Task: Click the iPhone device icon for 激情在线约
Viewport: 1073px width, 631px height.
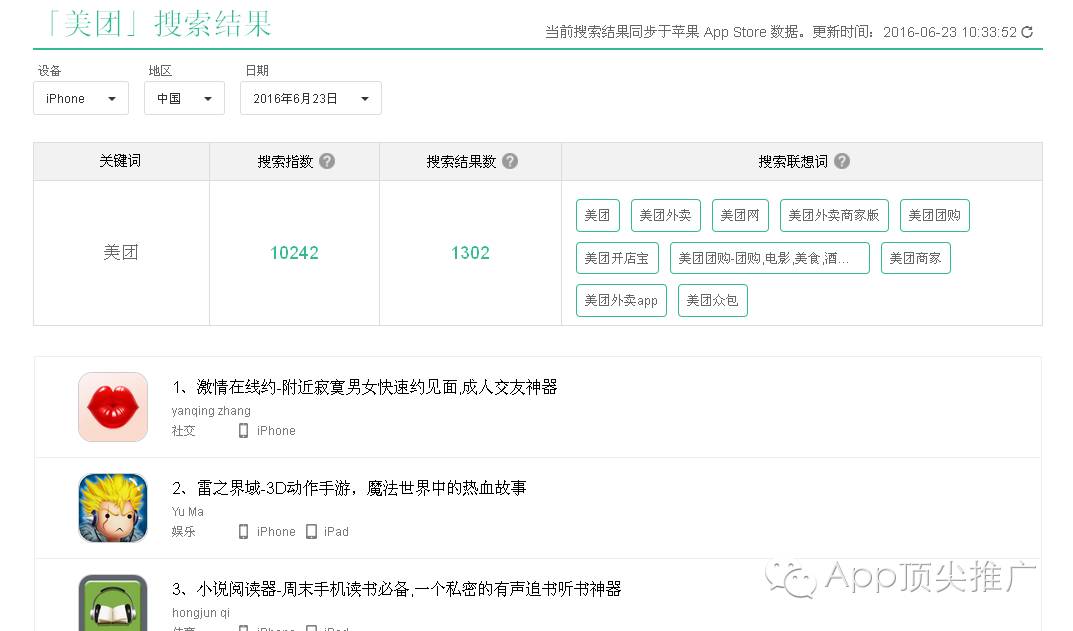Action: 243,430
